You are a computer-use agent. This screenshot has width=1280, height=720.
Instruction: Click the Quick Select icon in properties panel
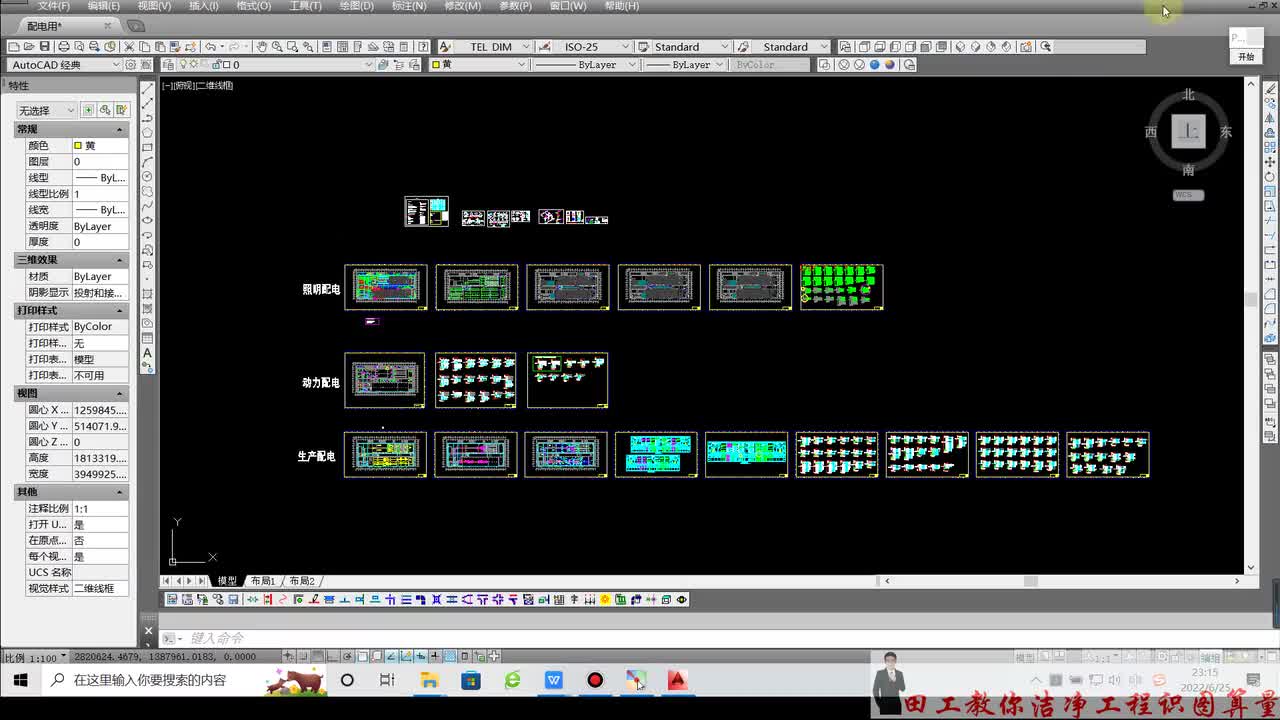(121, 110)
